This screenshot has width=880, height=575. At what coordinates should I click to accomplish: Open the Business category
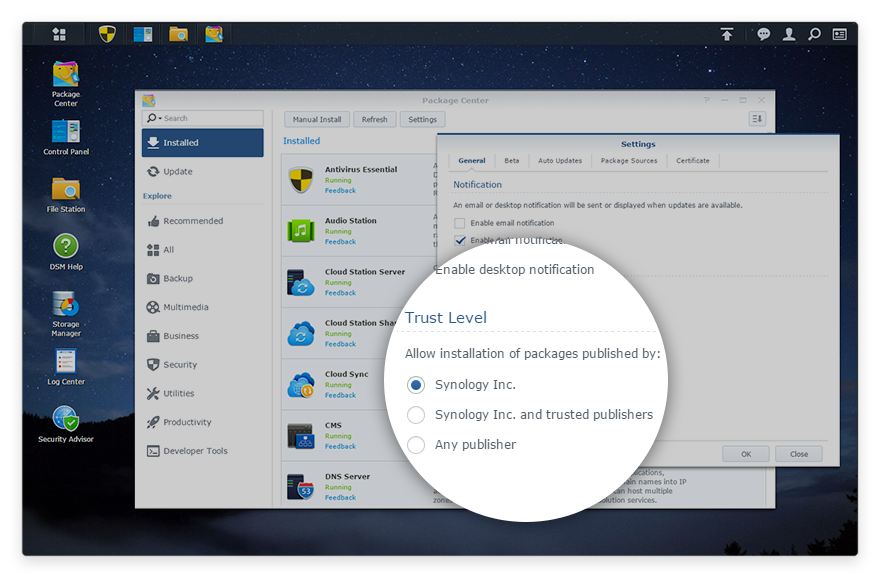pyautogui.click(x=203, y=336)
